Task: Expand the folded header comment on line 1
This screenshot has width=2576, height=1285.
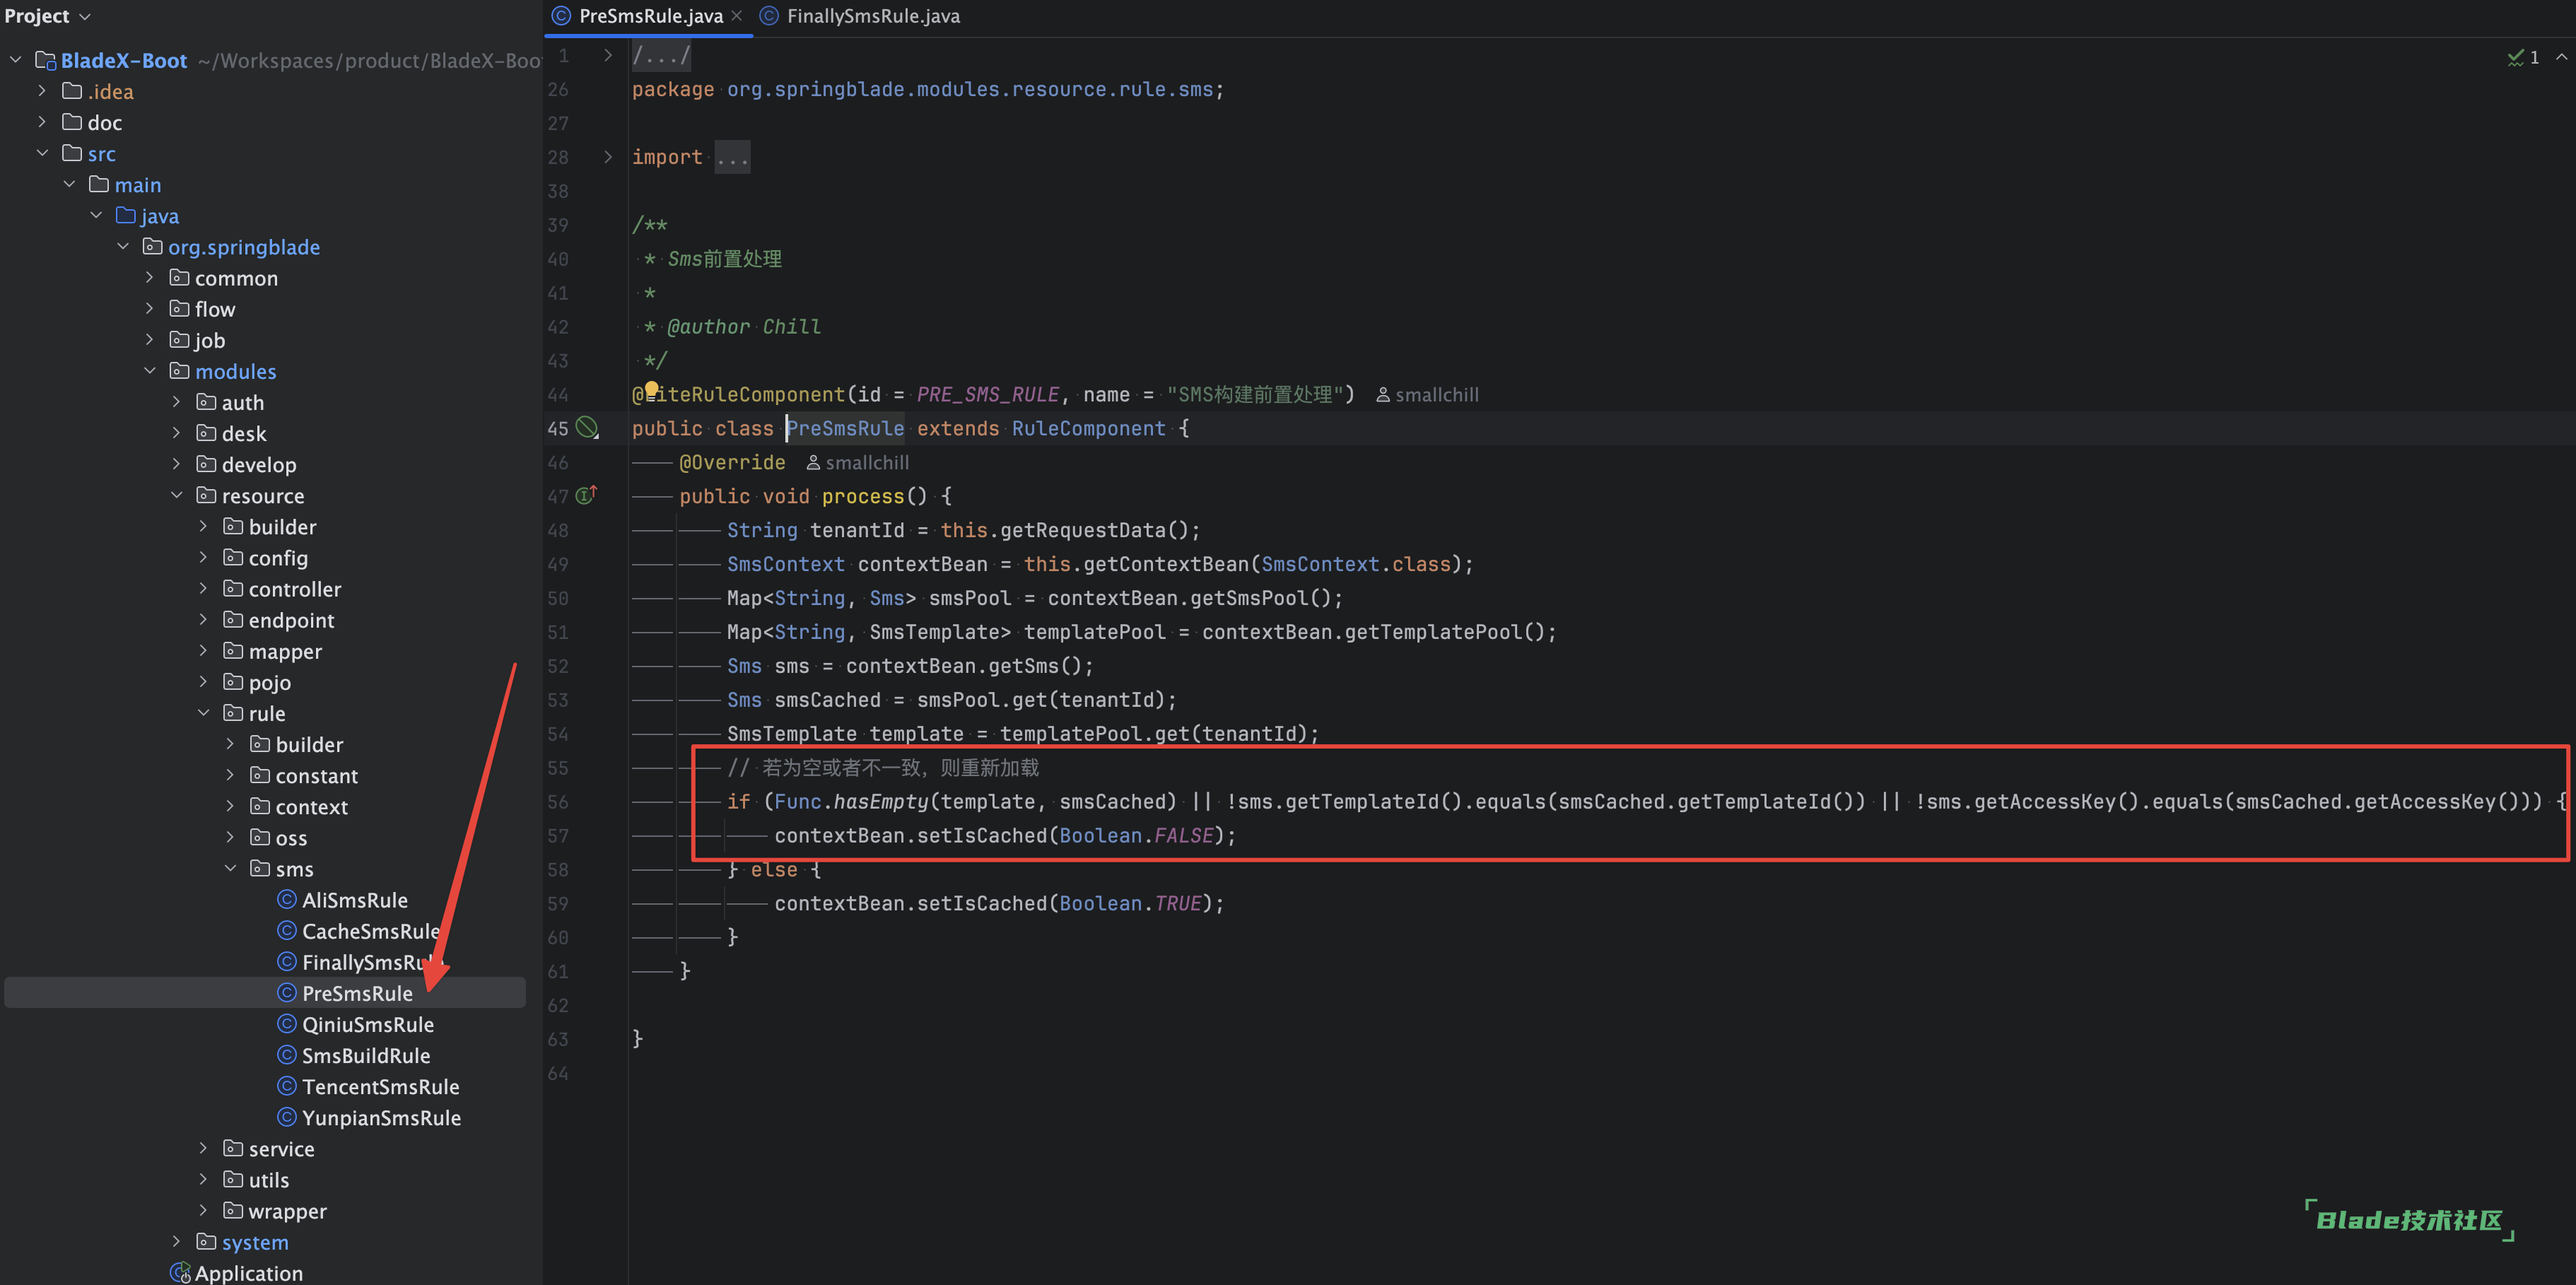Action: pos(608,55)
